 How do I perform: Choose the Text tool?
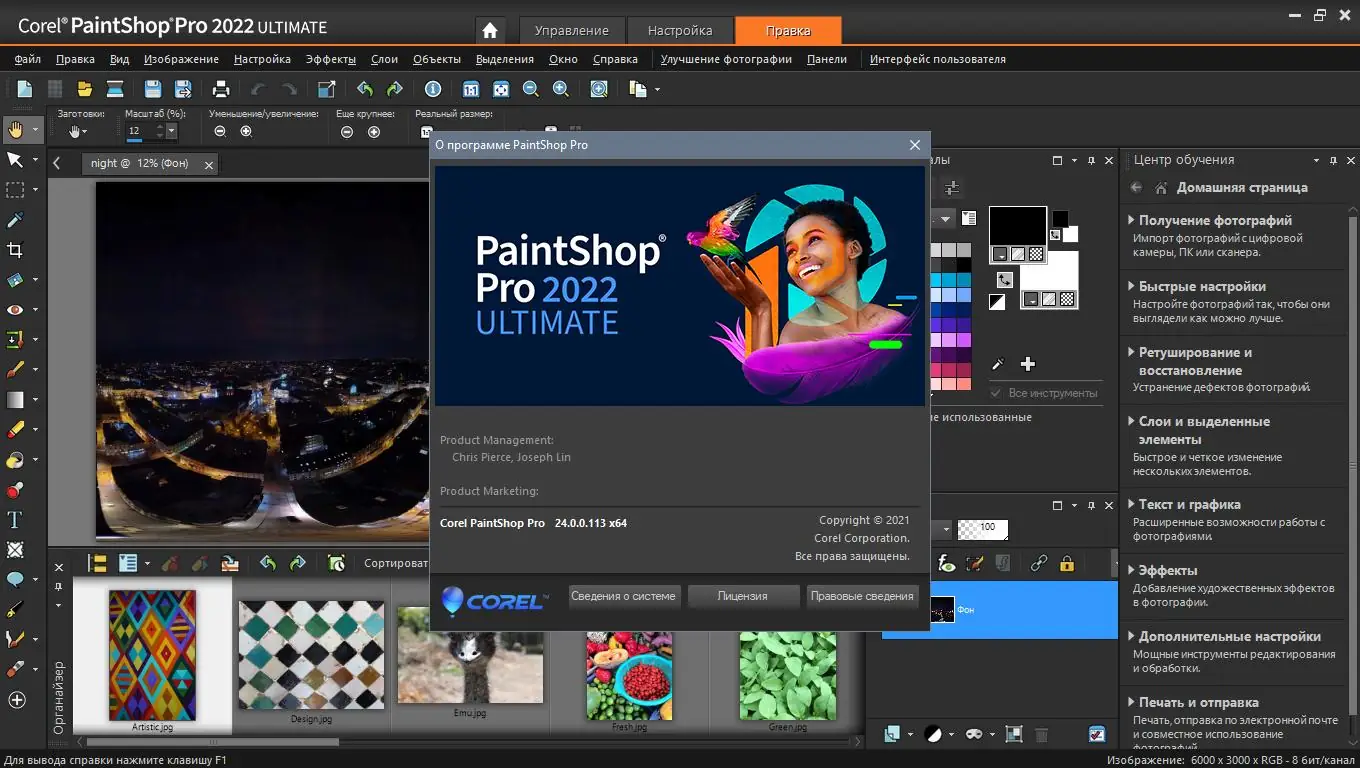click(15, 520)
